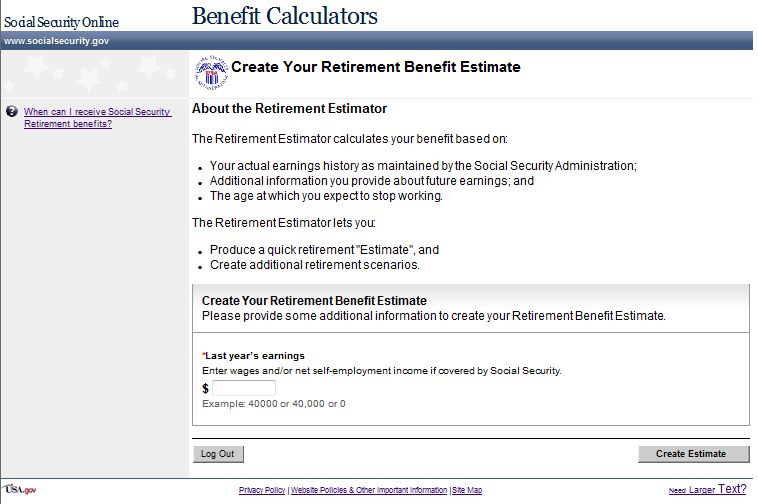Click the www.socialsecurity.gov address text
The width and height of the screenshot is (758, 504).
pos(57,41)
